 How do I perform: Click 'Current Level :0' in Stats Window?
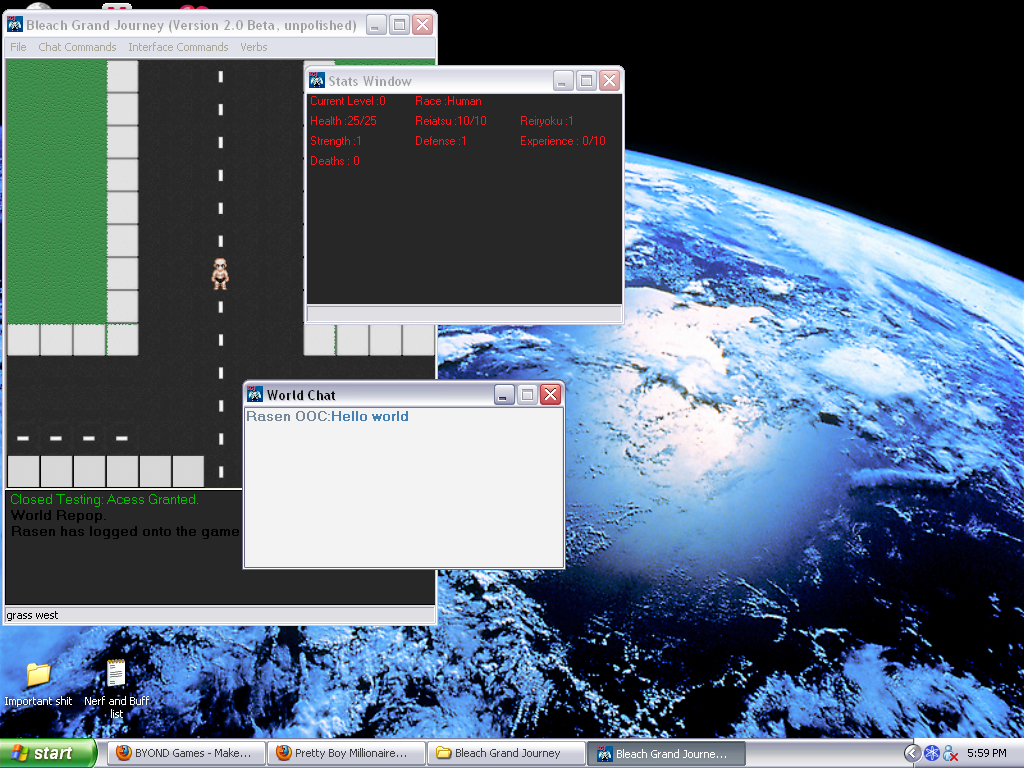point(347,101)
